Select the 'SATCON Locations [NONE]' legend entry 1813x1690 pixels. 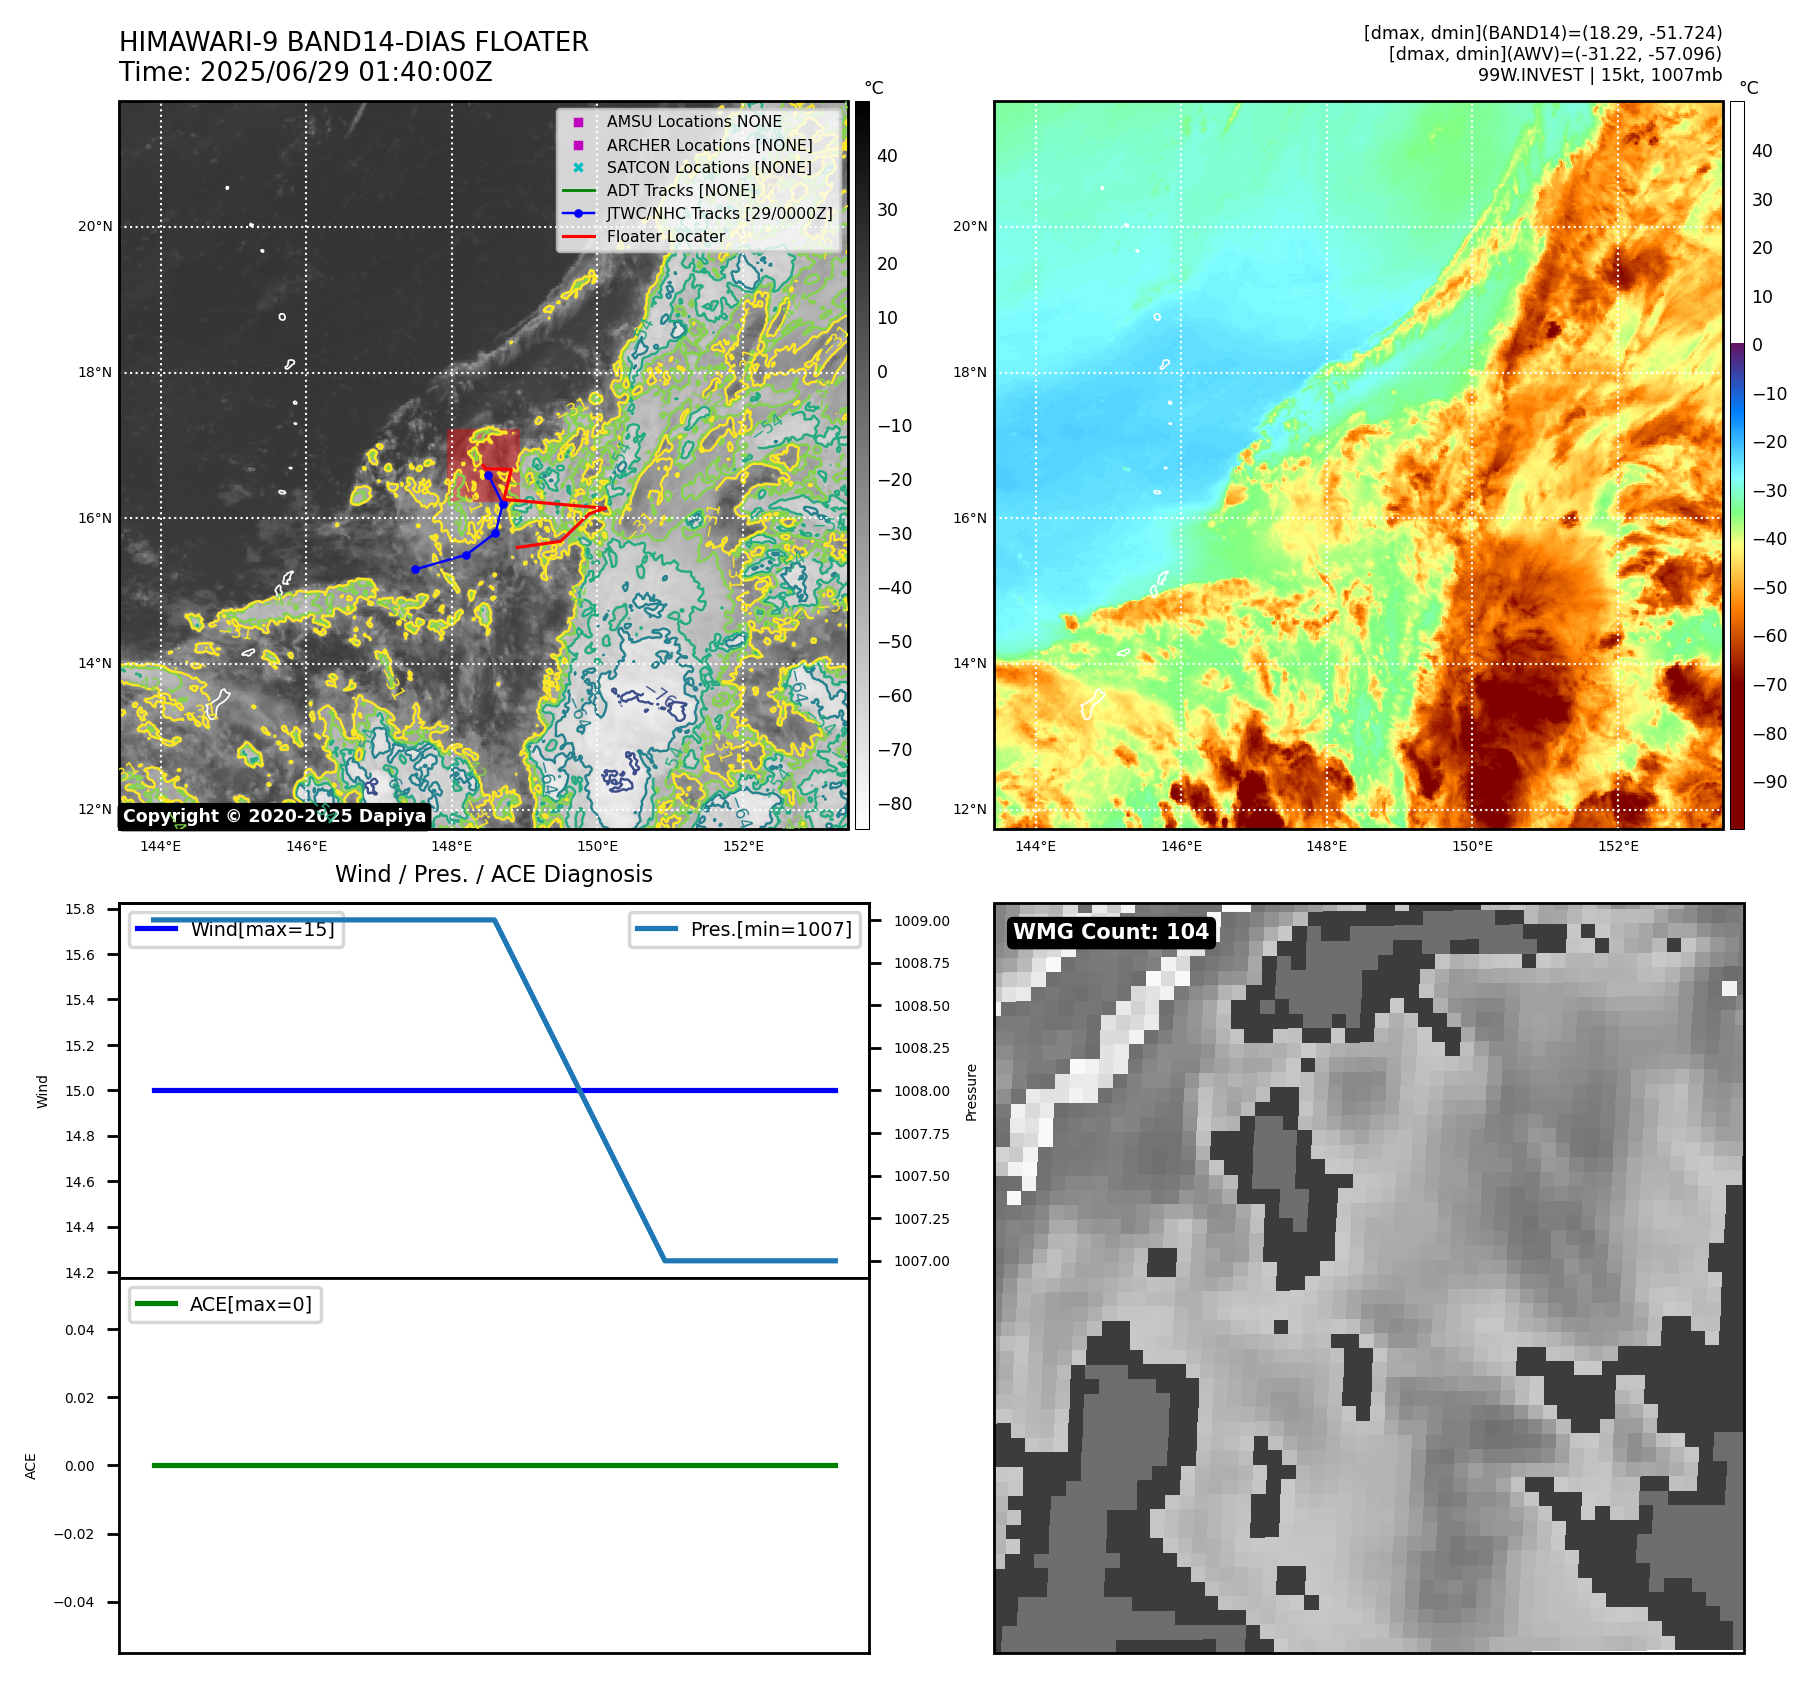coord(709,168)
